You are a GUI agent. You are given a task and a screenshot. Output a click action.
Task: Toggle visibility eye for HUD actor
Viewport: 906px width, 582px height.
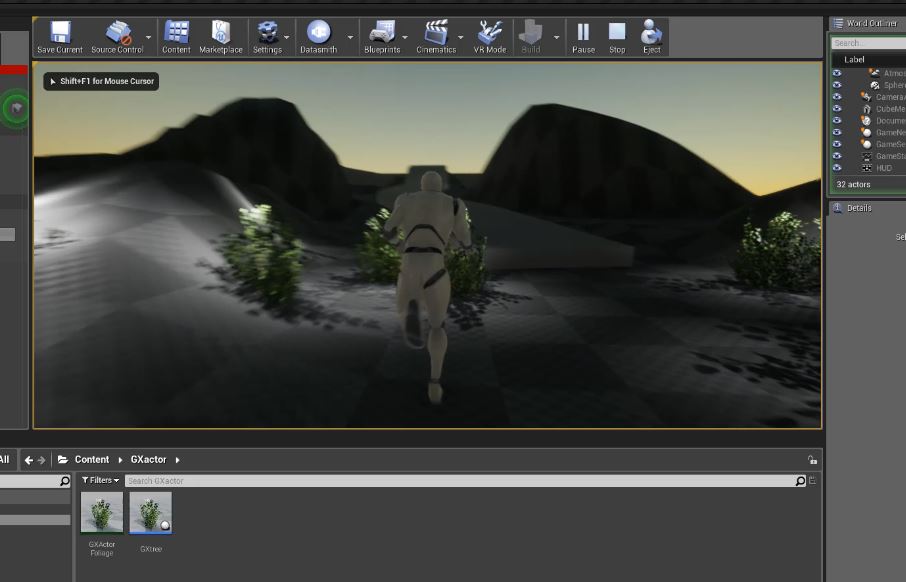click(x=837, y=168)
